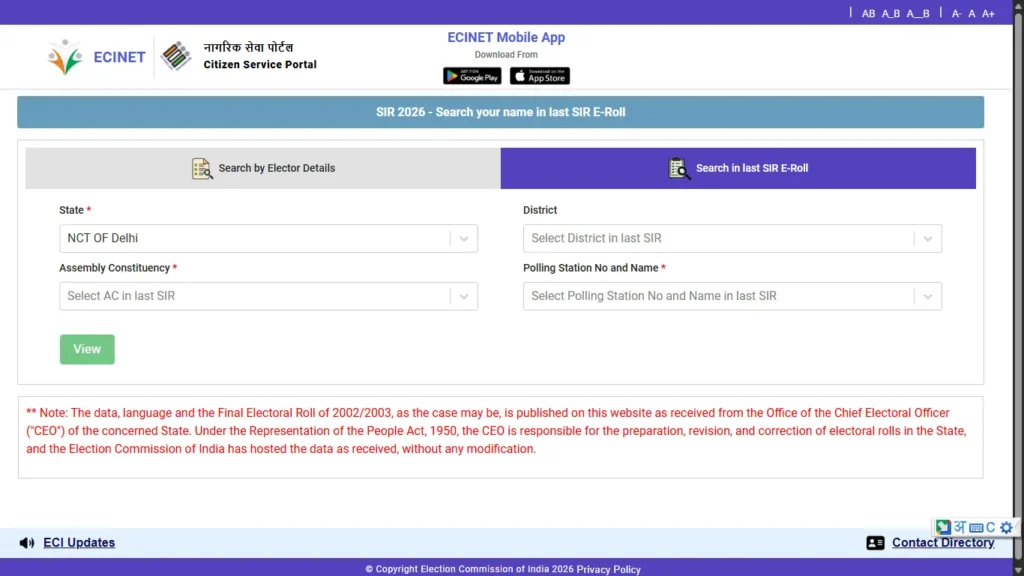This screenshot has height=576, width=1024.
Task: Click the Contact Directory card icon
Action: (875, 543)
